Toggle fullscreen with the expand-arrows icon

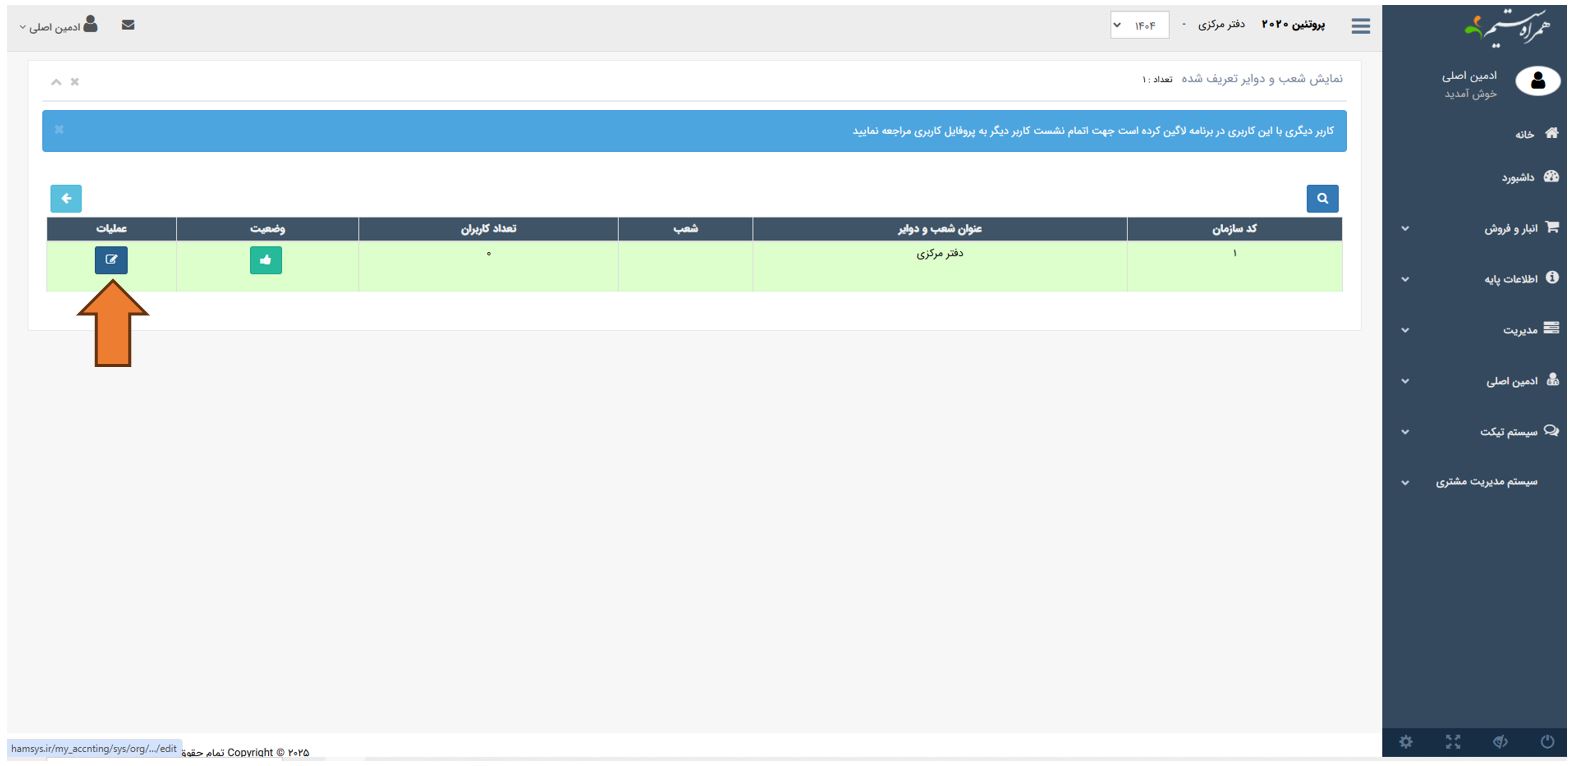coord(1453,741)
